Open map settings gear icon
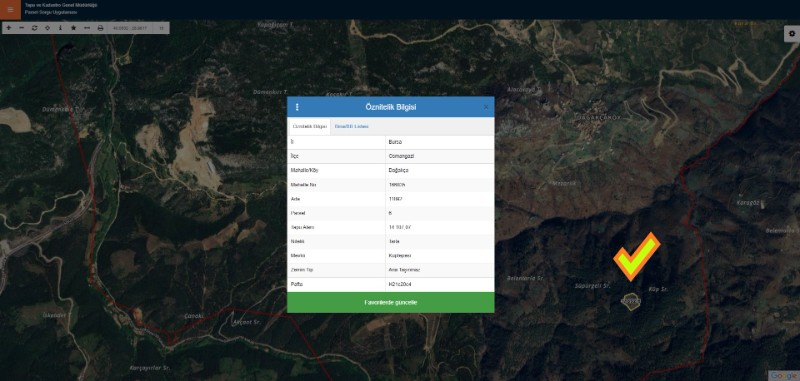 pyautogui.click(x=792, y=34)
